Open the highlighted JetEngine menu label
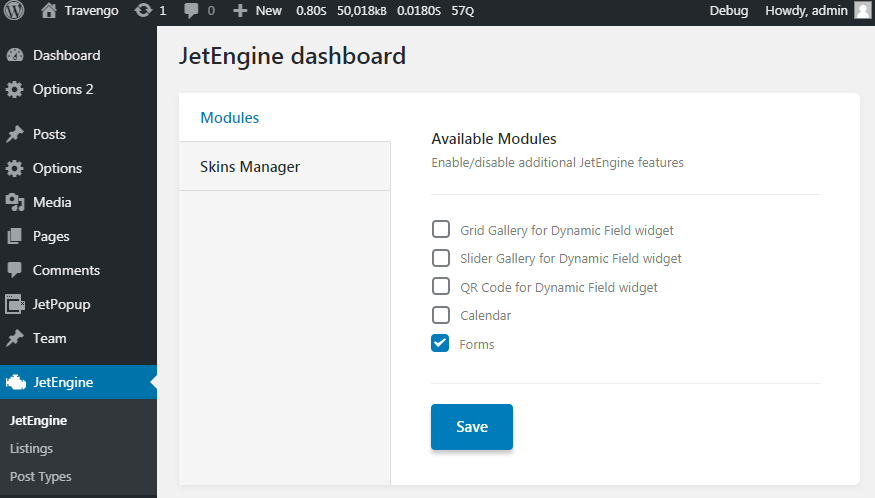This screenshot has height=498, width=875. [x=63, y=382]
